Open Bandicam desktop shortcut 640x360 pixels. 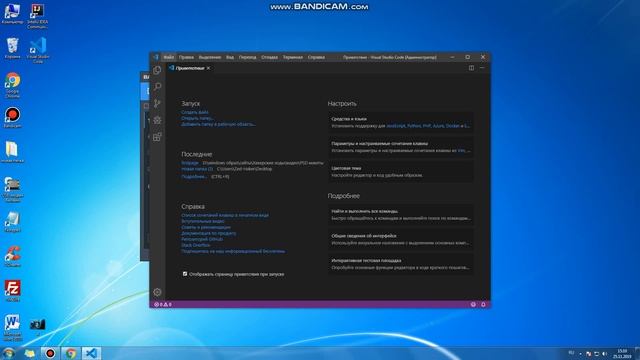(12, 118)
